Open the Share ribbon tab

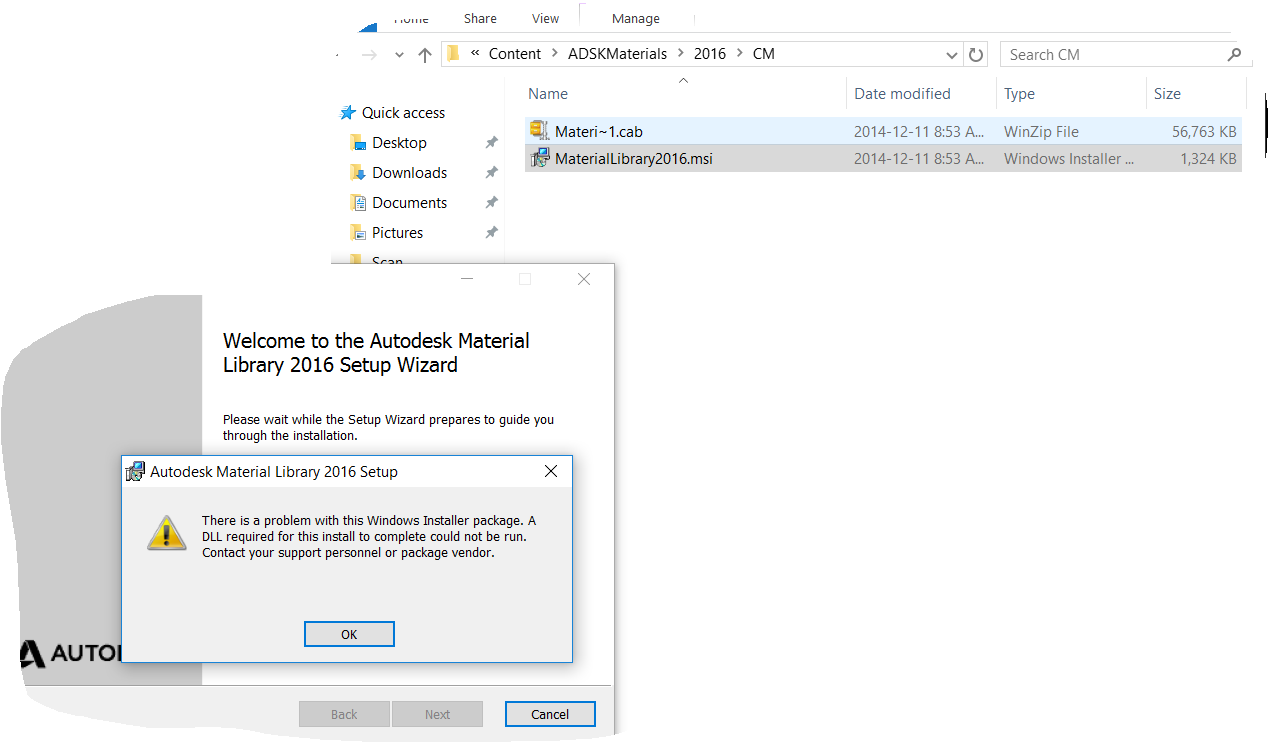pos(480,18)
